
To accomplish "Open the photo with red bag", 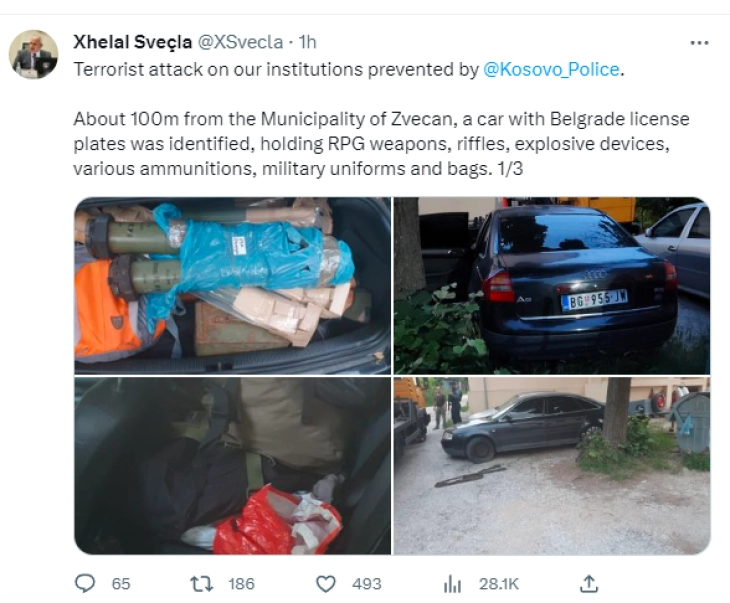I will [x=233, y=466].
